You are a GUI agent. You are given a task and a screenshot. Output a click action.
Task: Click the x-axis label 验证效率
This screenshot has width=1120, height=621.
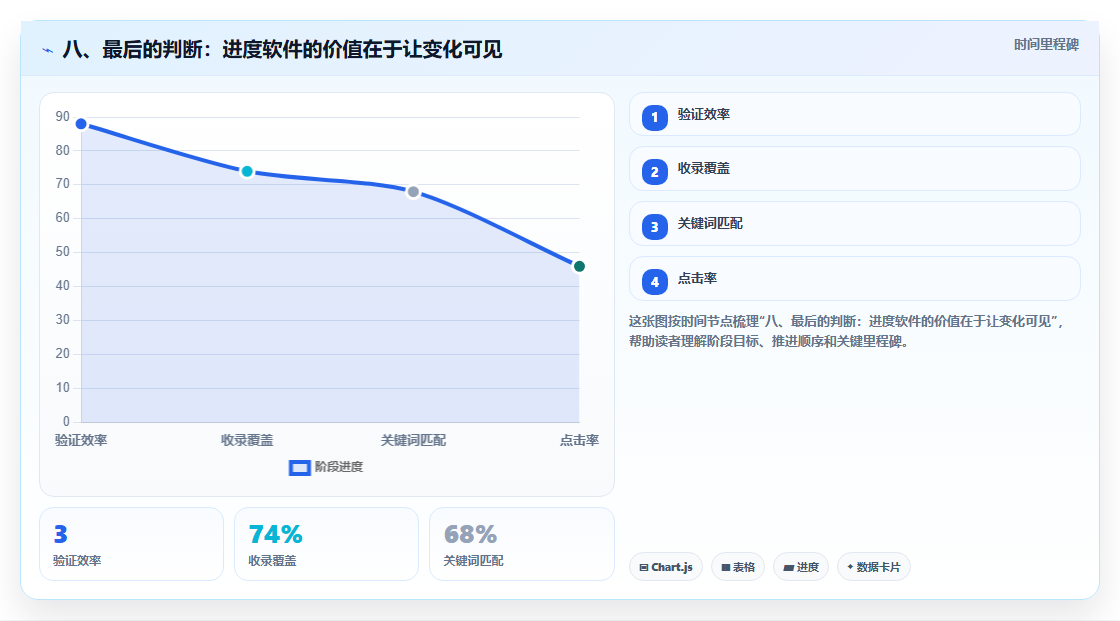coord(81,440)
